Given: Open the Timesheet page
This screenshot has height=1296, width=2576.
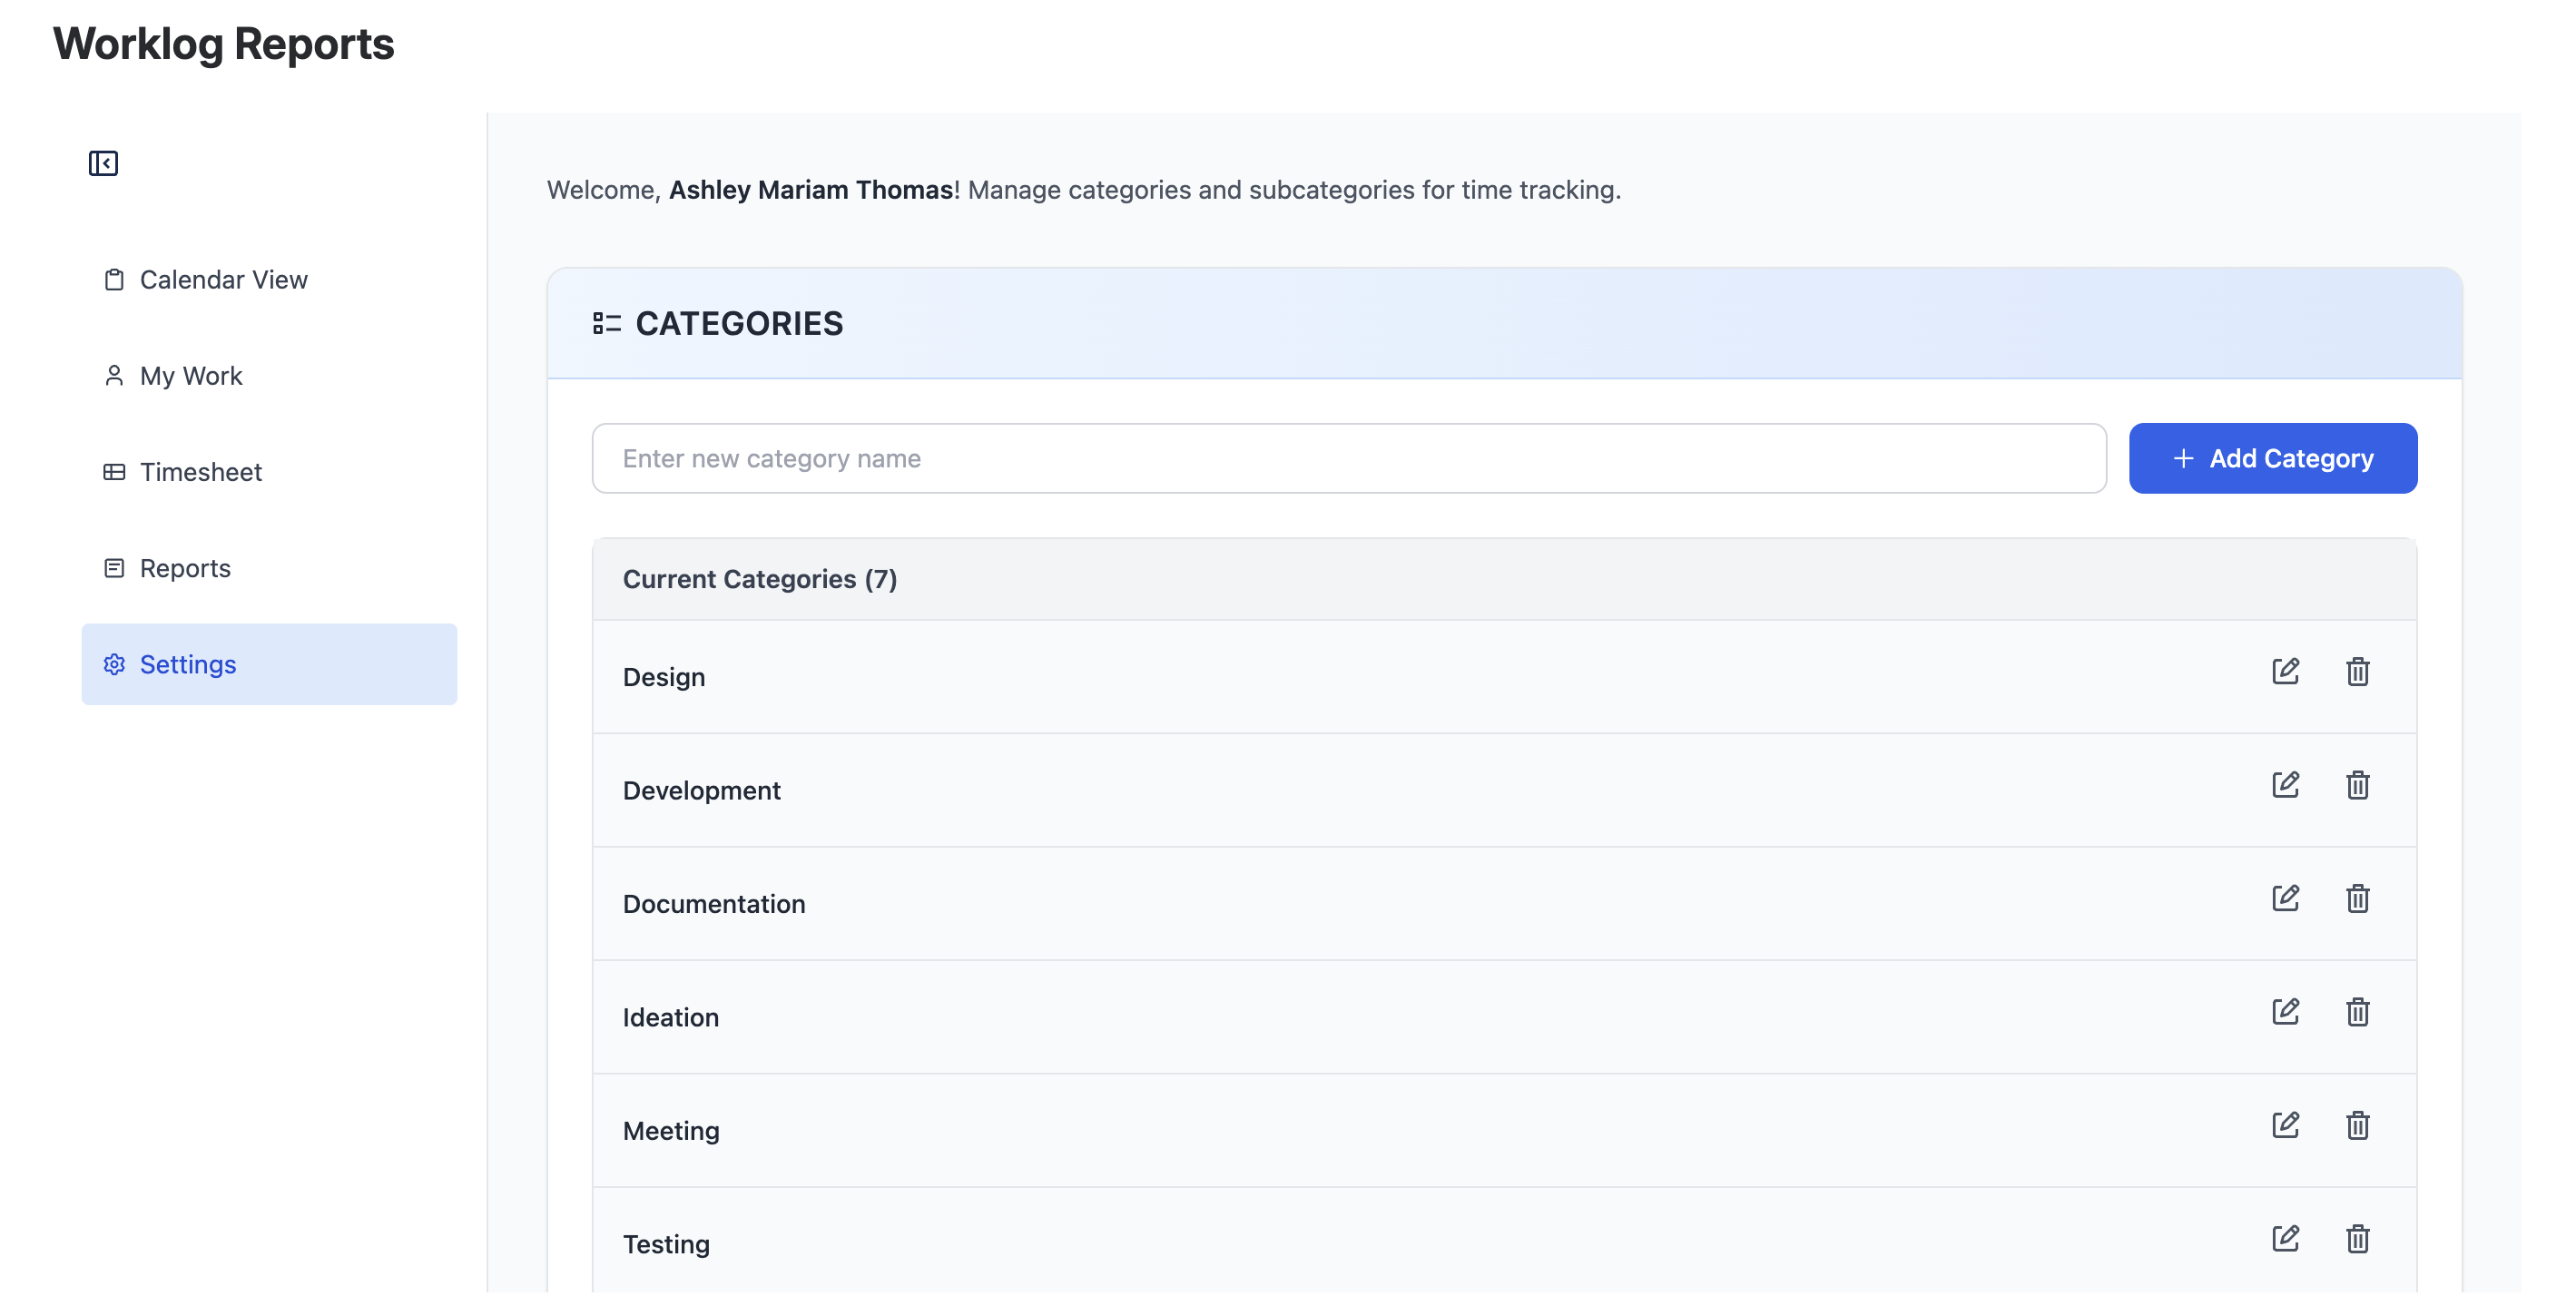Looking at the screenshot, I should (x=200, y=472).
